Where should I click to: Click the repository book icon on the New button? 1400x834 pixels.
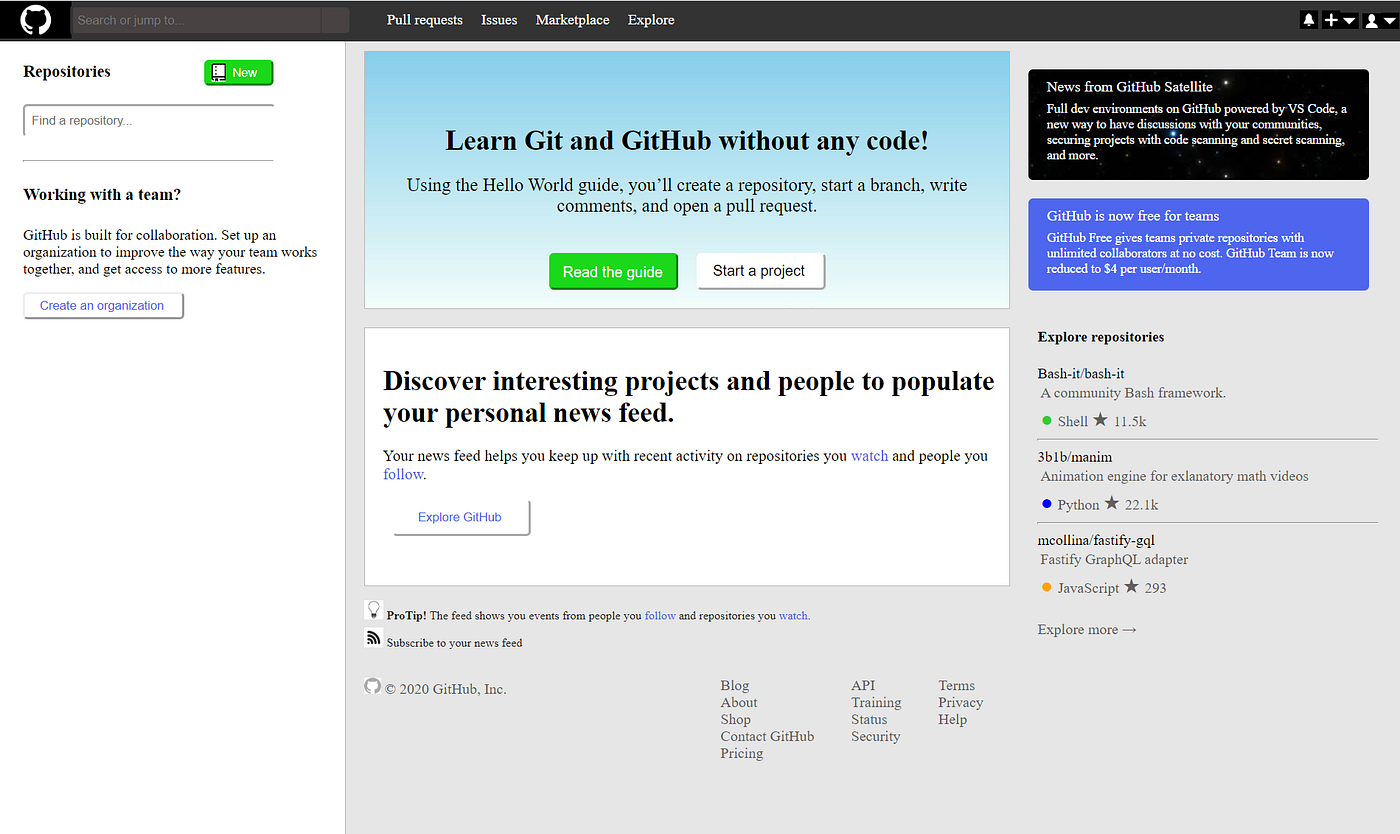coord(220,72)
